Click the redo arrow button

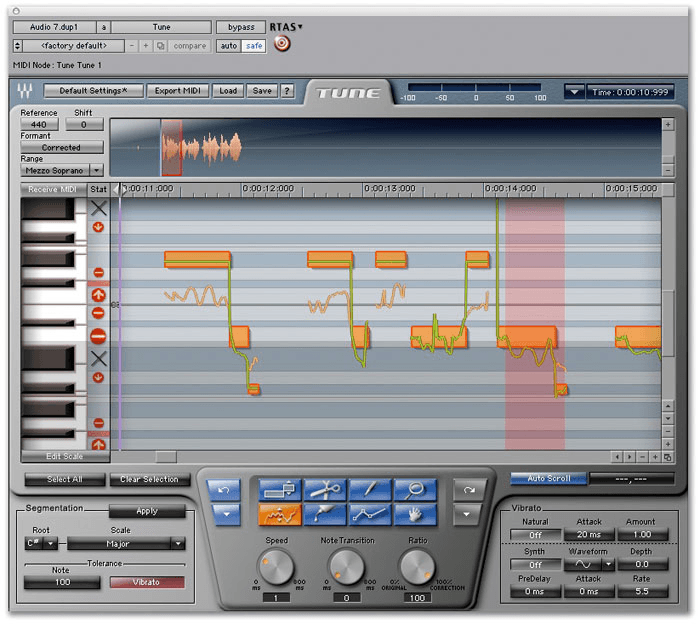pyautogui.click(x=467, y=490)
